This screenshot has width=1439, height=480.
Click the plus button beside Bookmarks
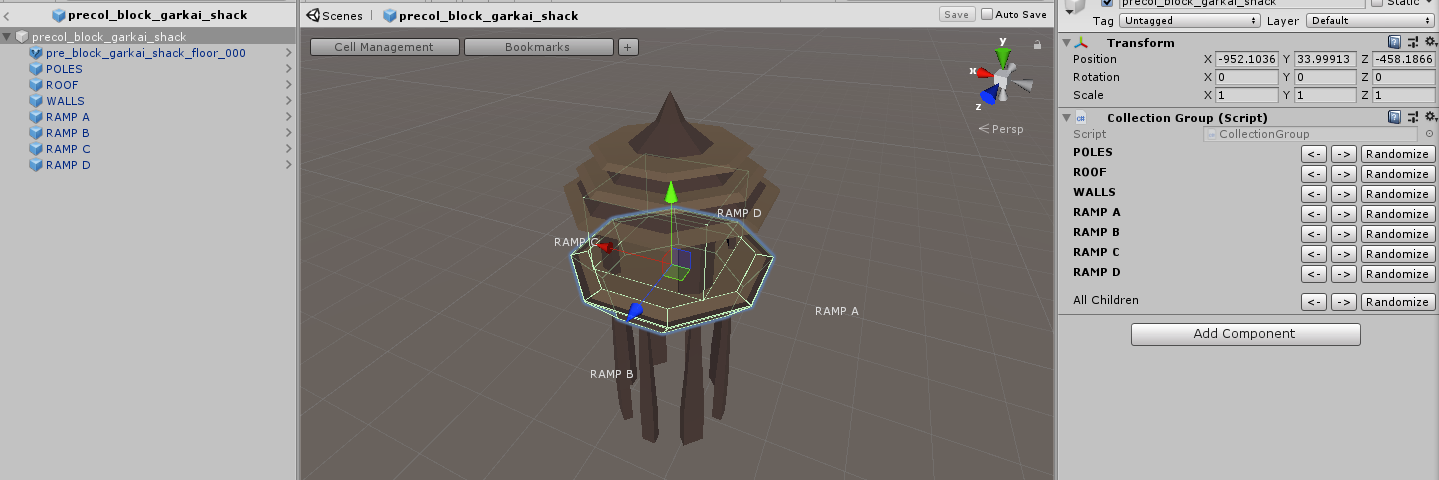(628, 47)
